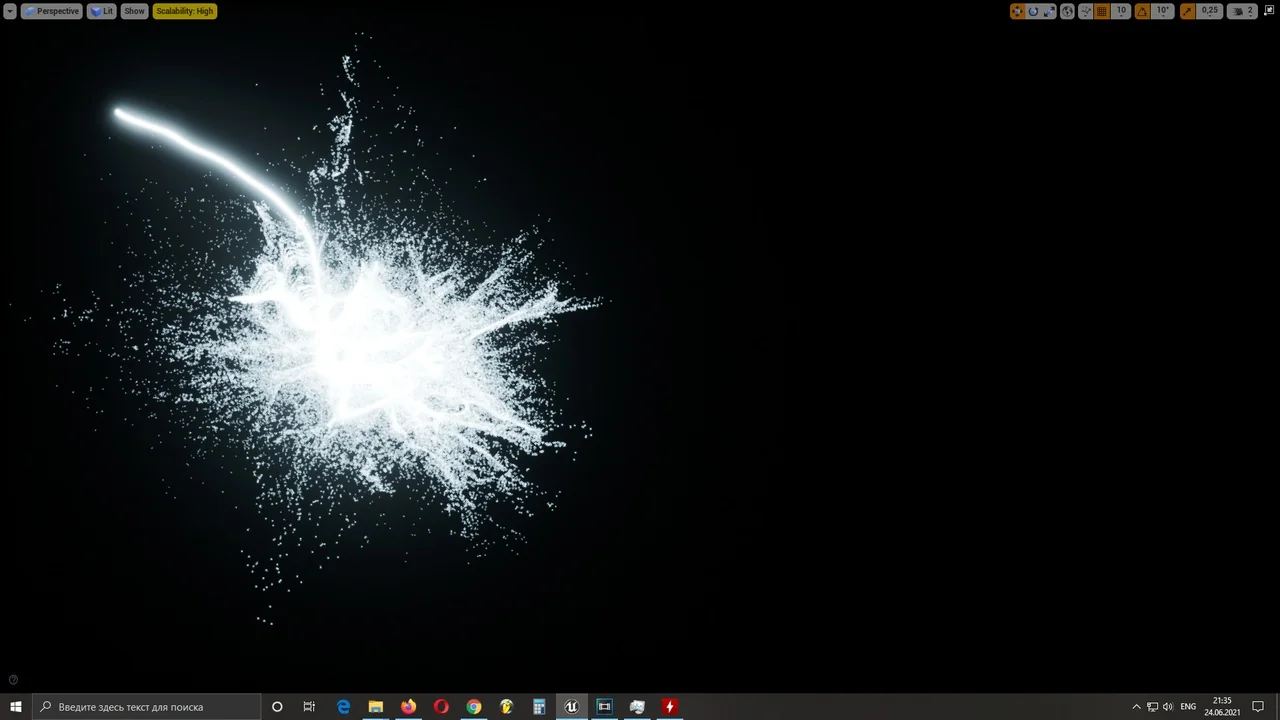Open Unreal Engine from the taskbar
This screenshot has height=720, width=1280.
571,707
